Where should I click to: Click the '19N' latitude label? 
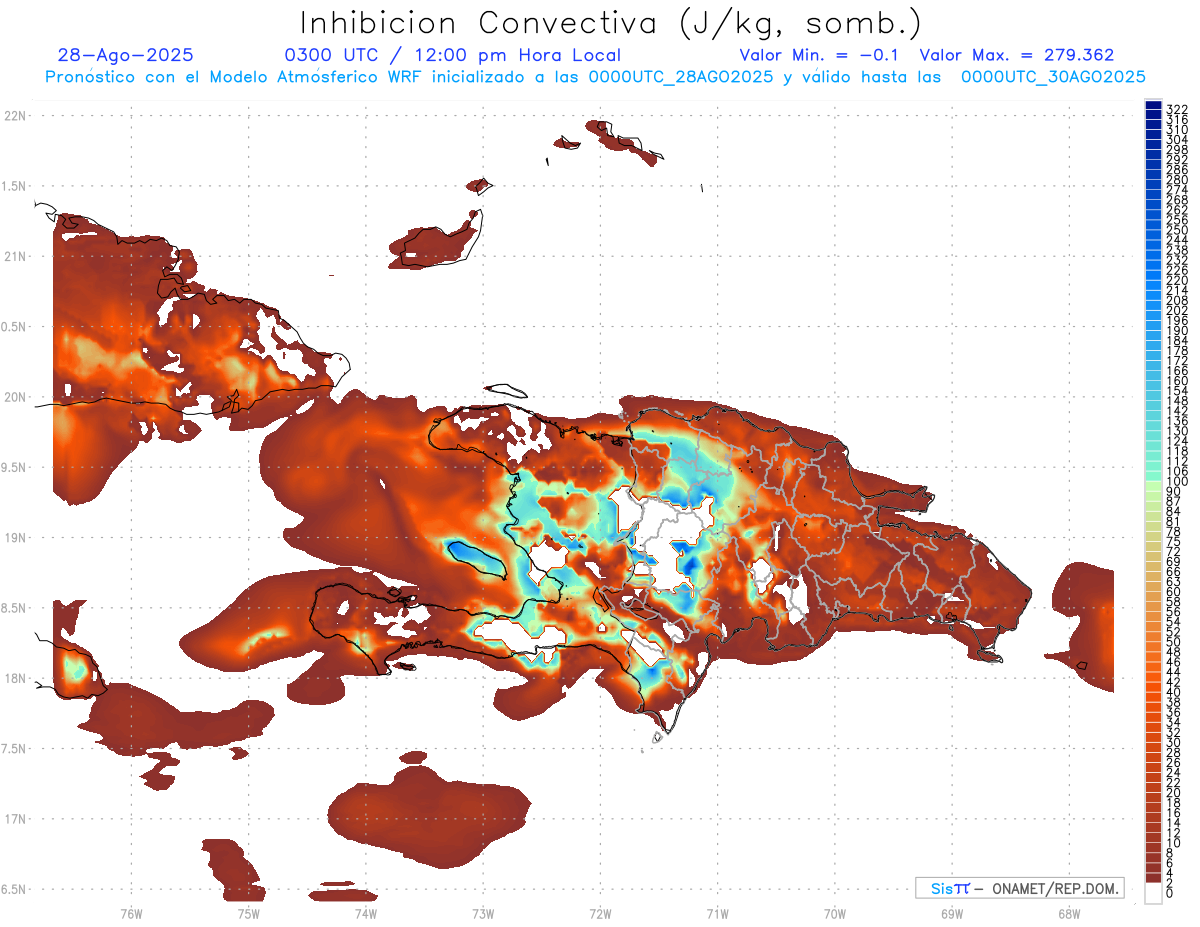pyautogui.click(x=15, y=537)
